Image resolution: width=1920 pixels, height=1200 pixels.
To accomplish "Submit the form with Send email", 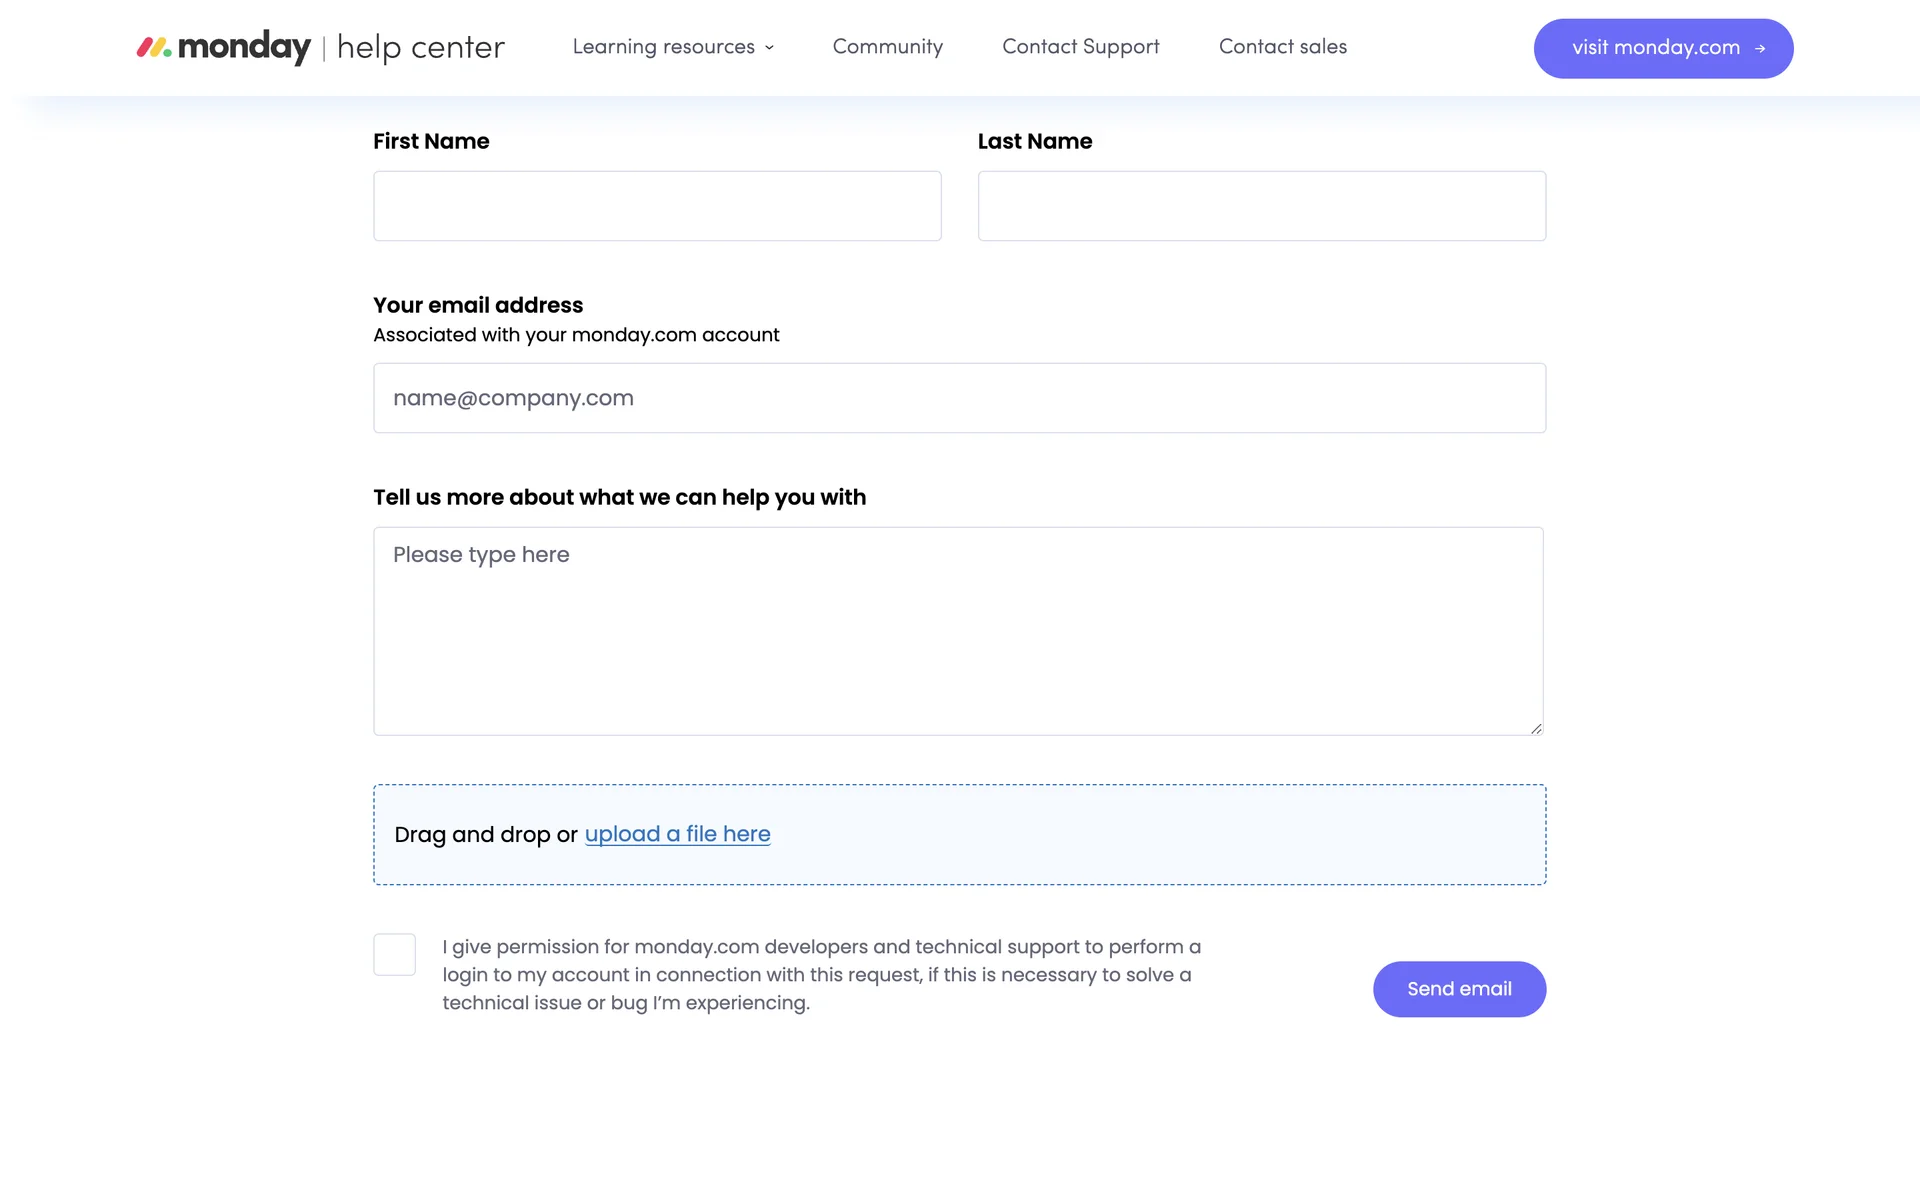I will pyautogui.click(x=1459, y=989).
